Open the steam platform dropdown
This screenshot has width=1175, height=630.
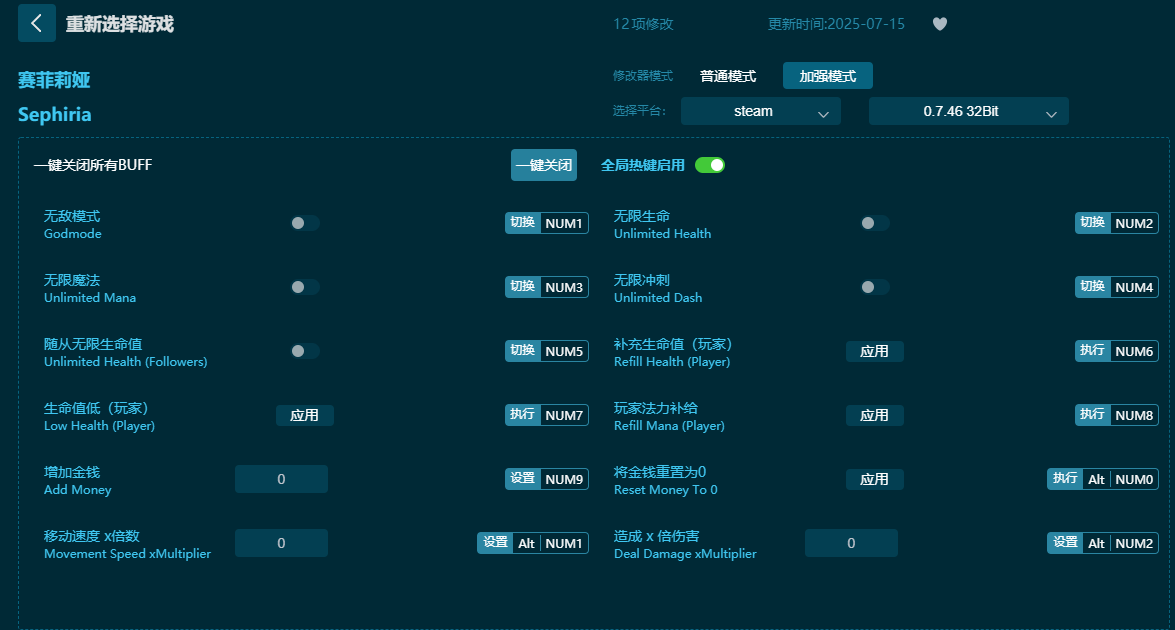(x=760, y=112)
